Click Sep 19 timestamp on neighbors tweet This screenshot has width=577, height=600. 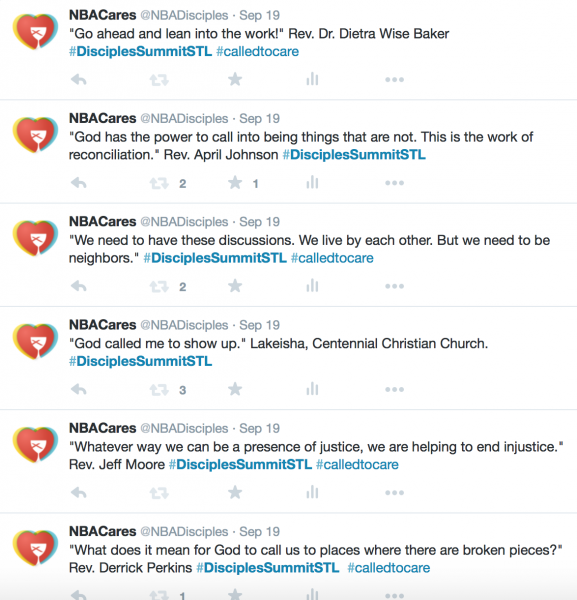259,222
